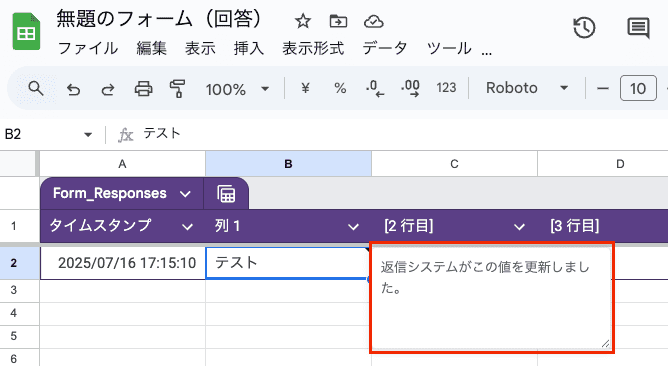Decrease decimal places

(375, 88)
